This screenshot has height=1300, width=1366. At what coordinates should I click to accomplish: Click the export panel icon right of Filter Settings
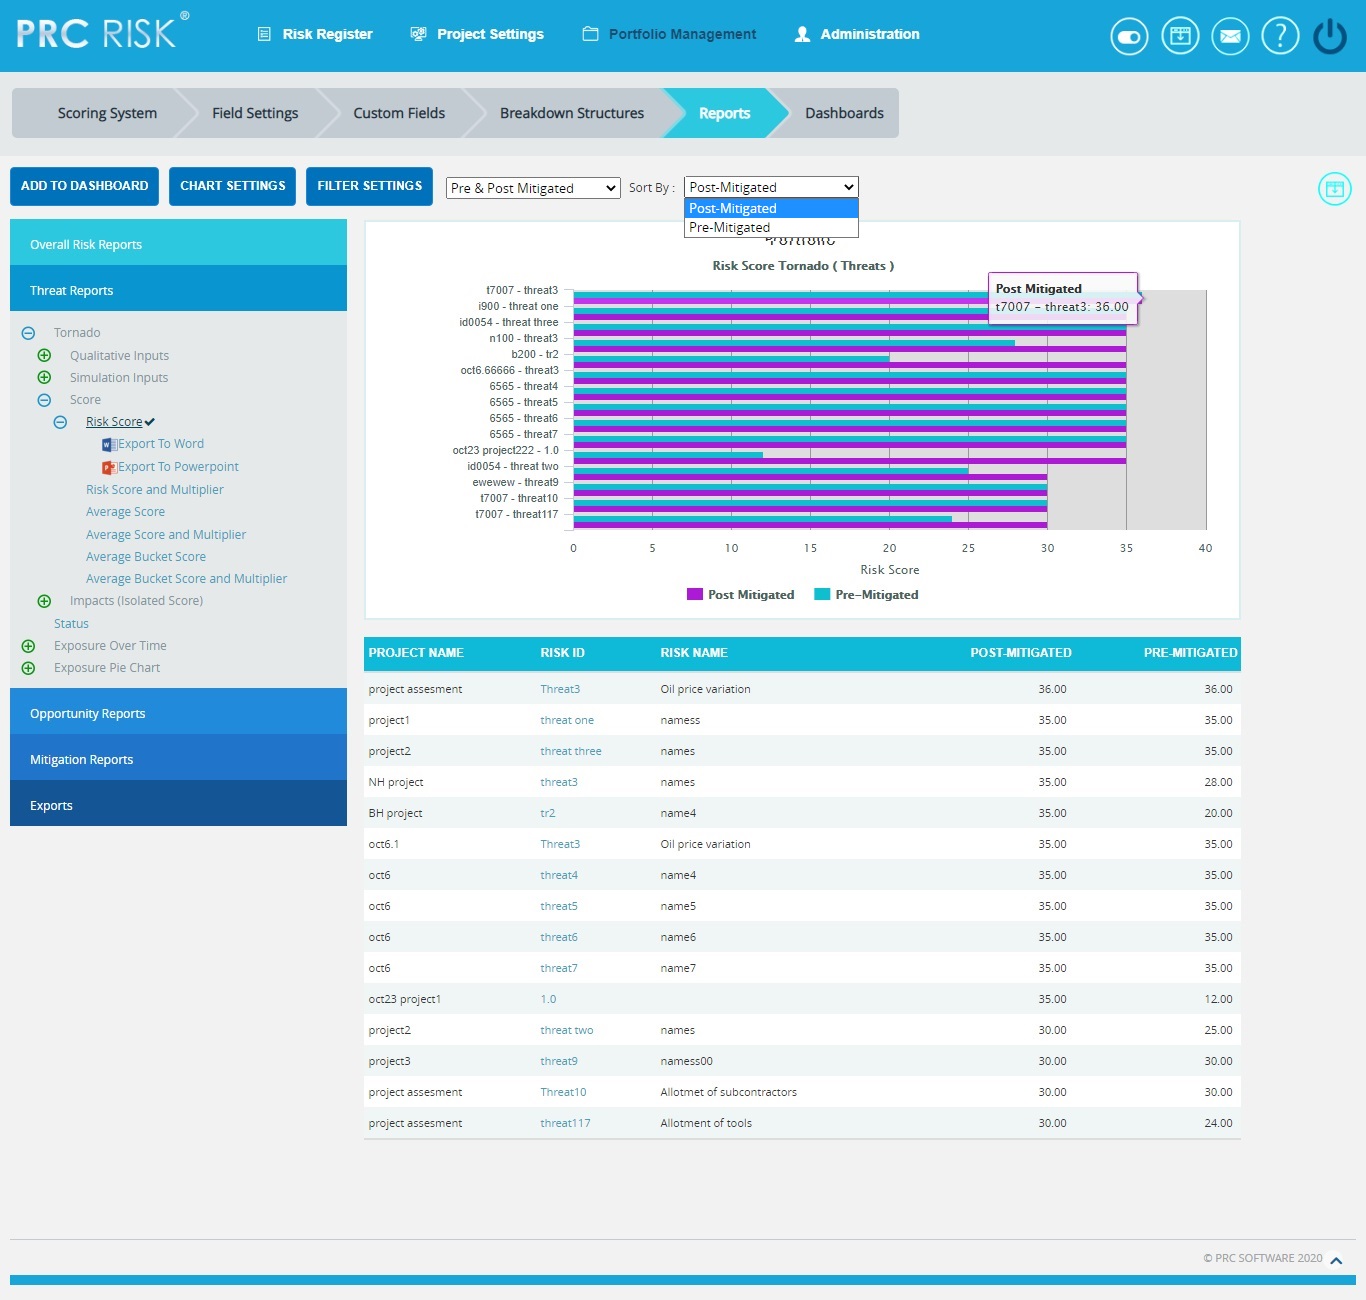1334,188
